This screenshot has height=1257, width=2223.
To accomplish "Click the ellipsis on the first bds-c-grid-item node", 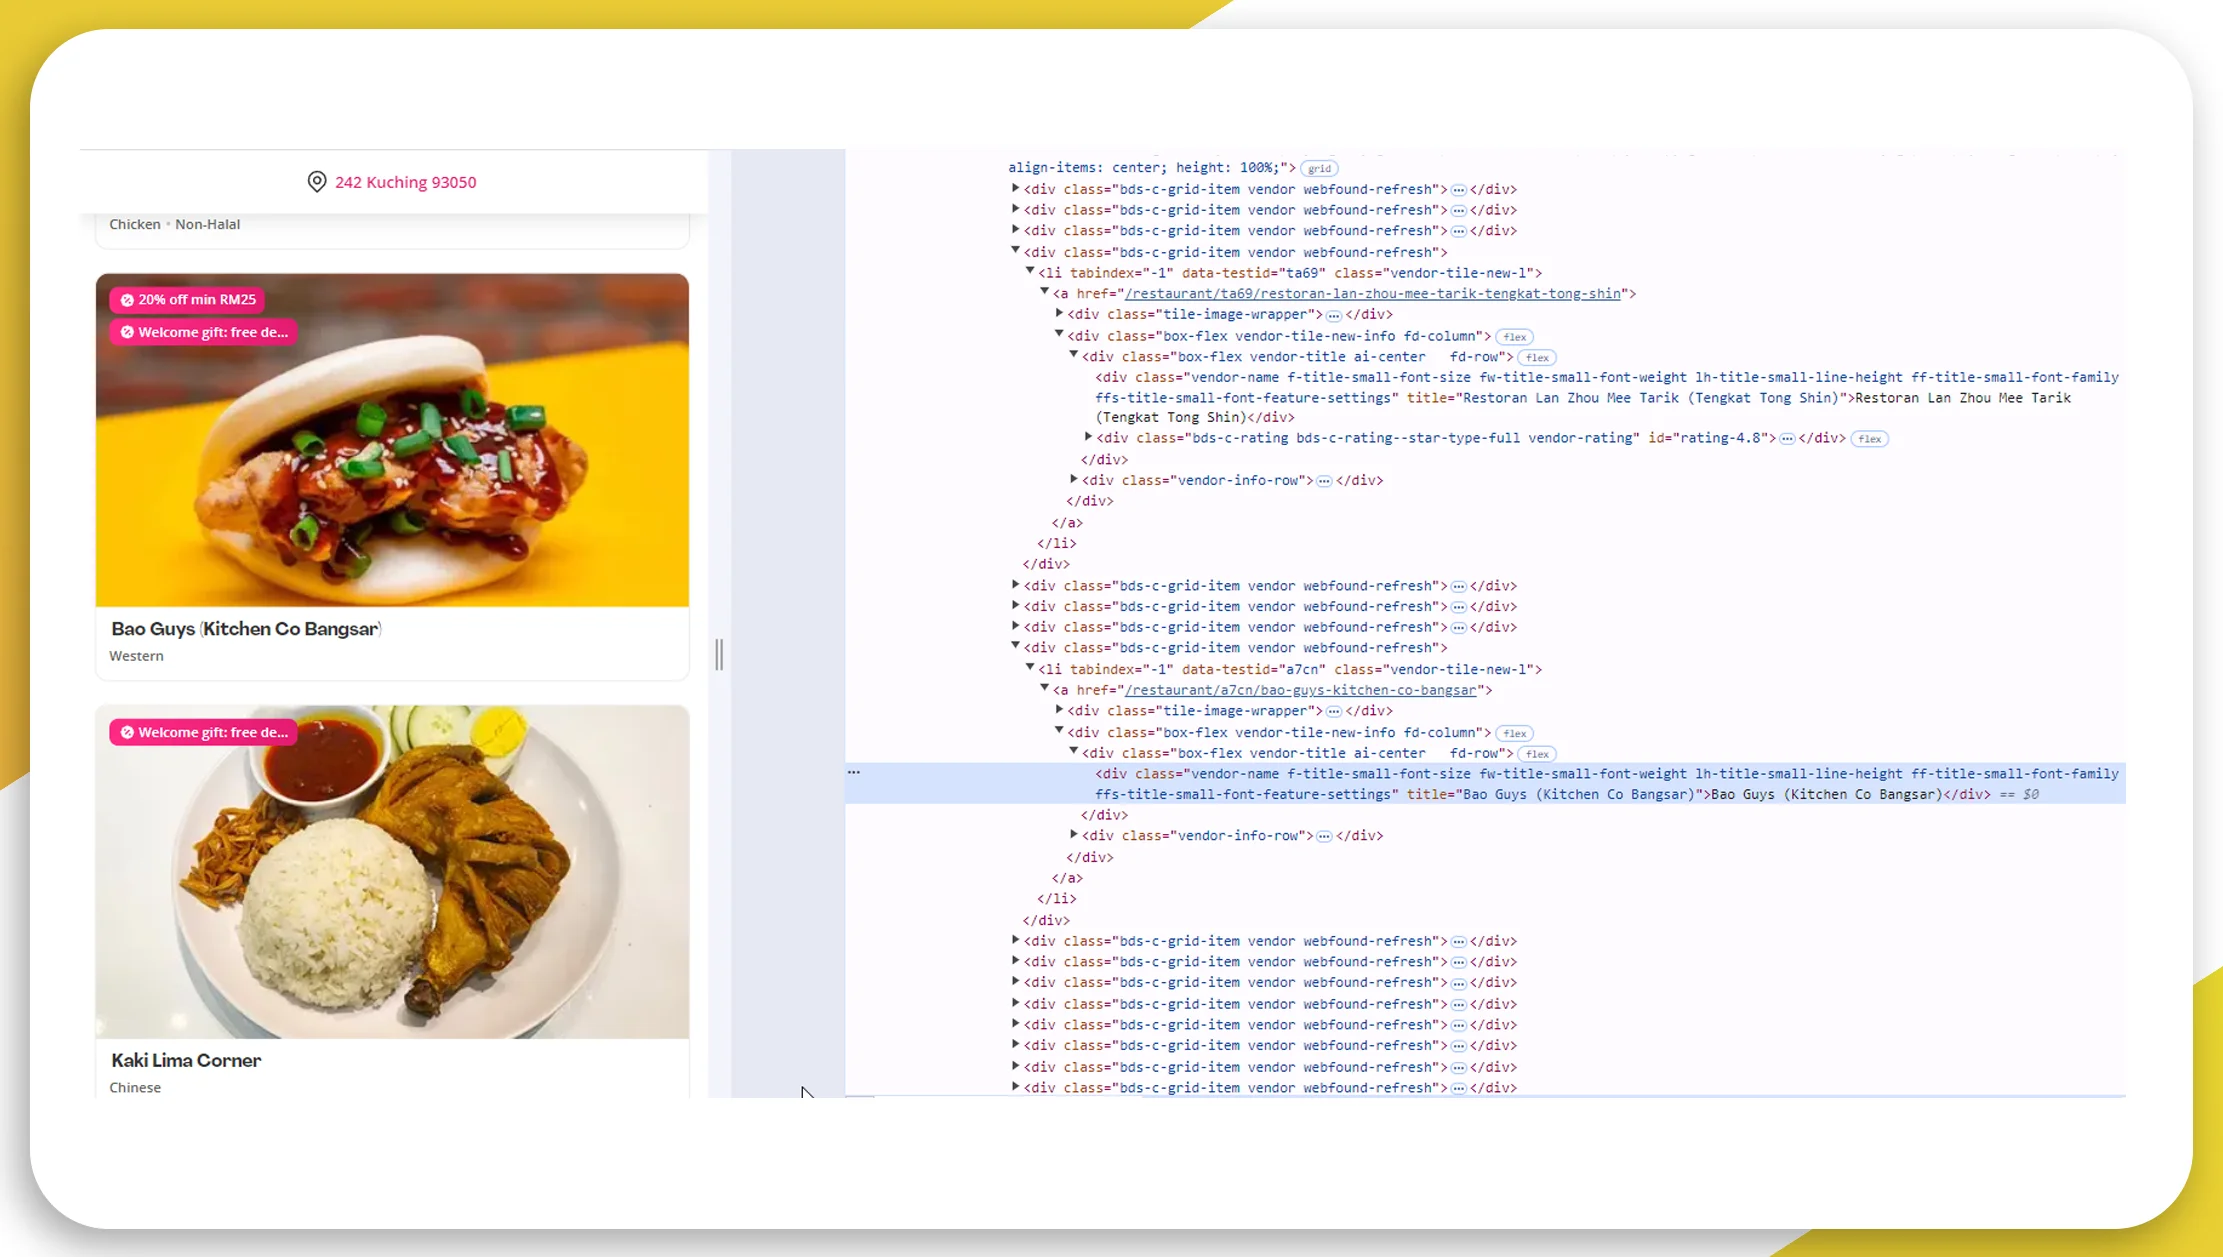I will 1459,189.
